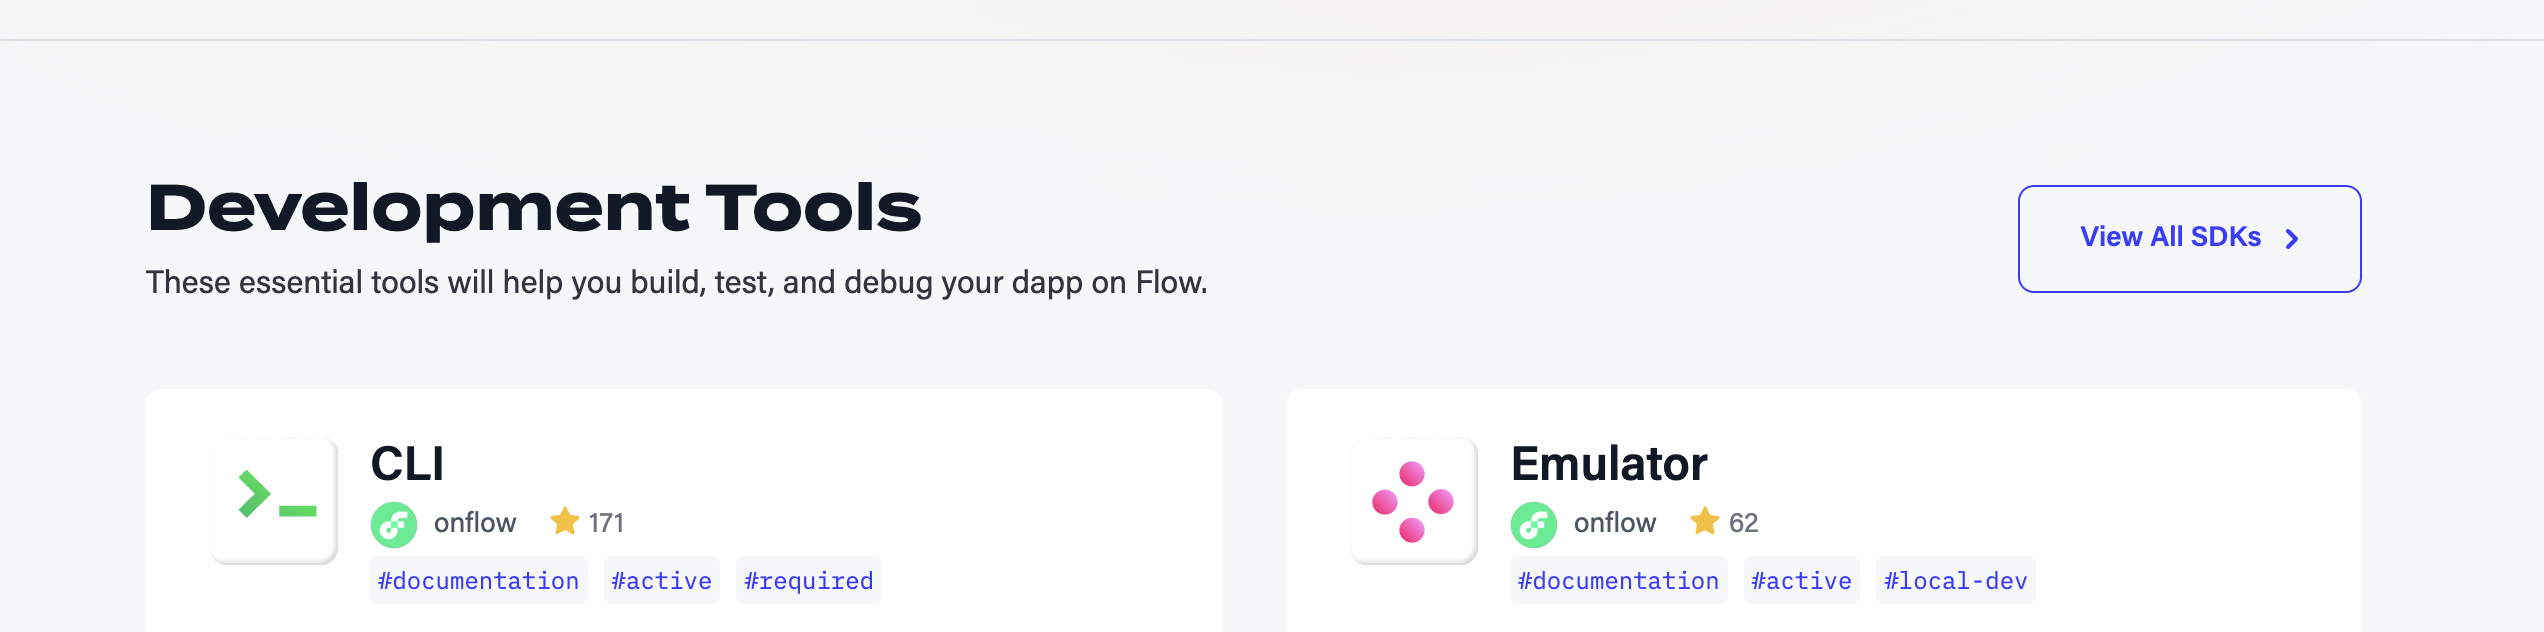The height and width of the screenshot is (632, 2544).
Task: Click the chevron arrow in View All SDKs
Action: 2293,238
